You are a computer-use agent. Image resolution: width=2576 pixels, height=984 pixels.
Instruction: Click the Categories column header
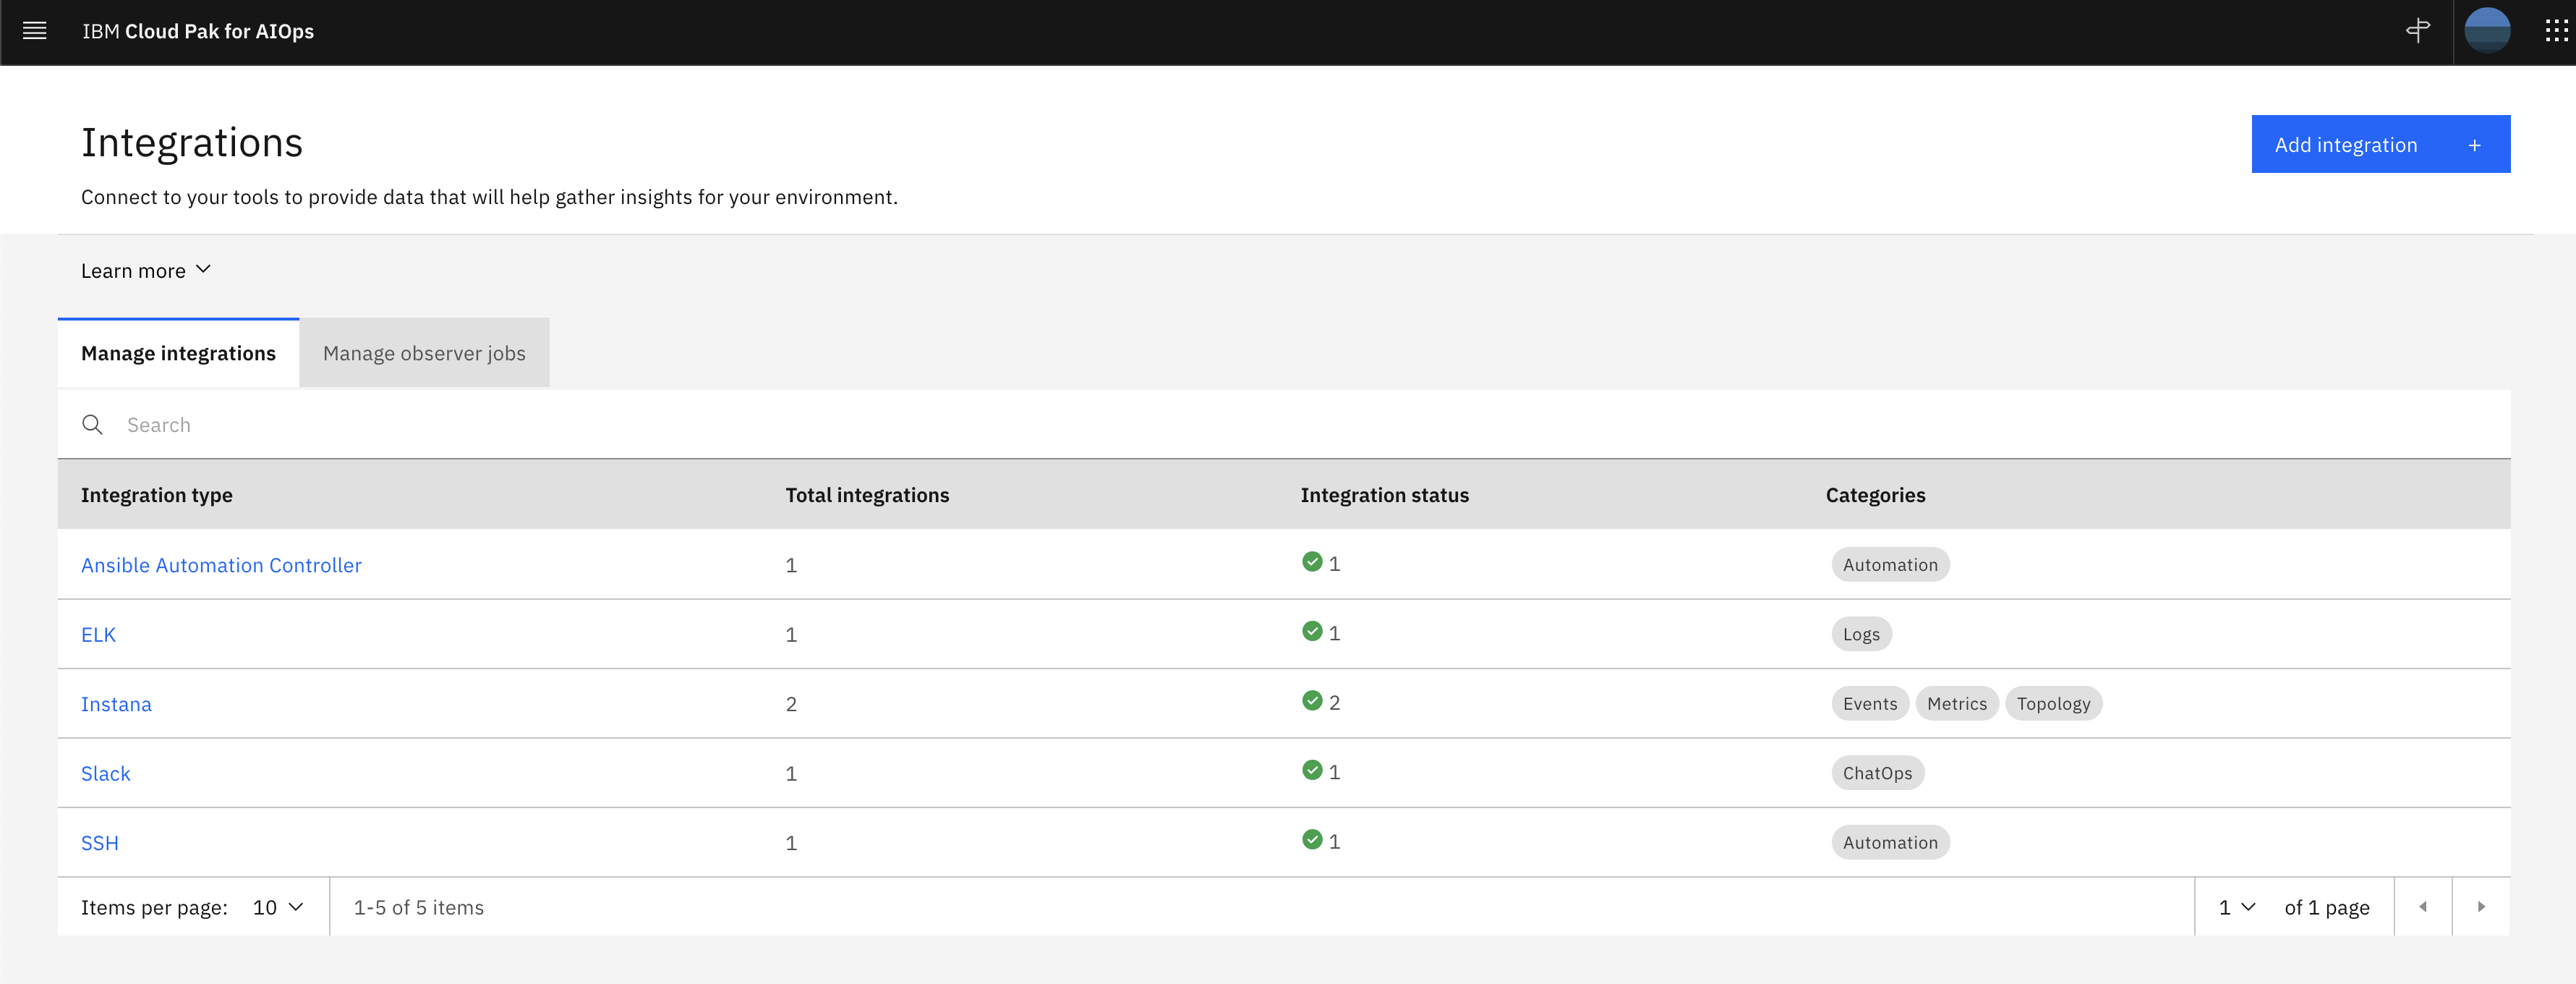click(1875, 495)
